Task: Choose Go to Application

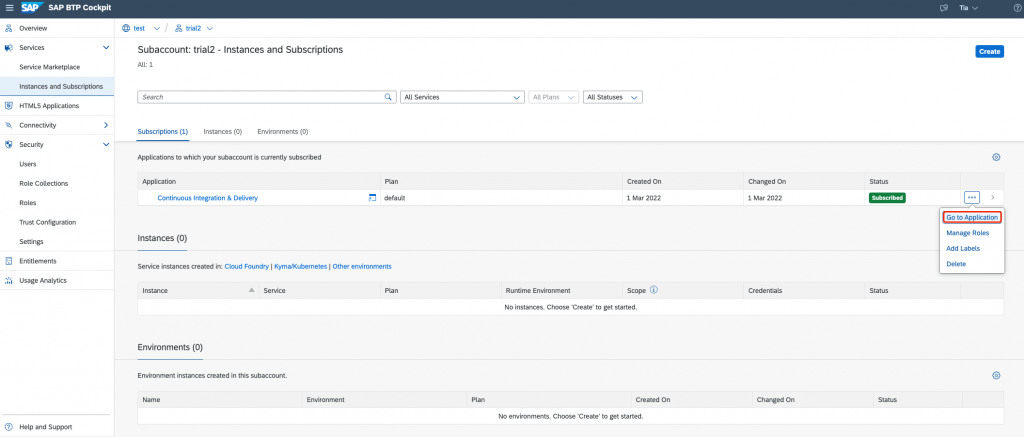Action: 972,217
